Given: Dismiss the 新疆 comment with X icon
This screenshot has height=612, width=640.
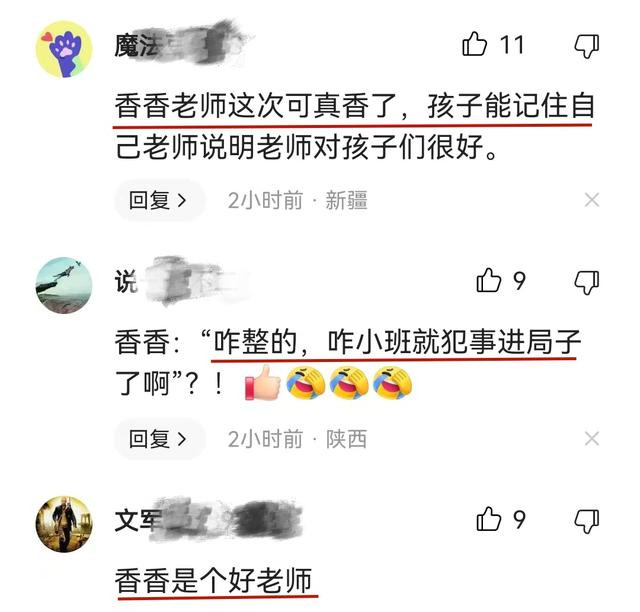Looking at the screenshot, I should (592, 200).
